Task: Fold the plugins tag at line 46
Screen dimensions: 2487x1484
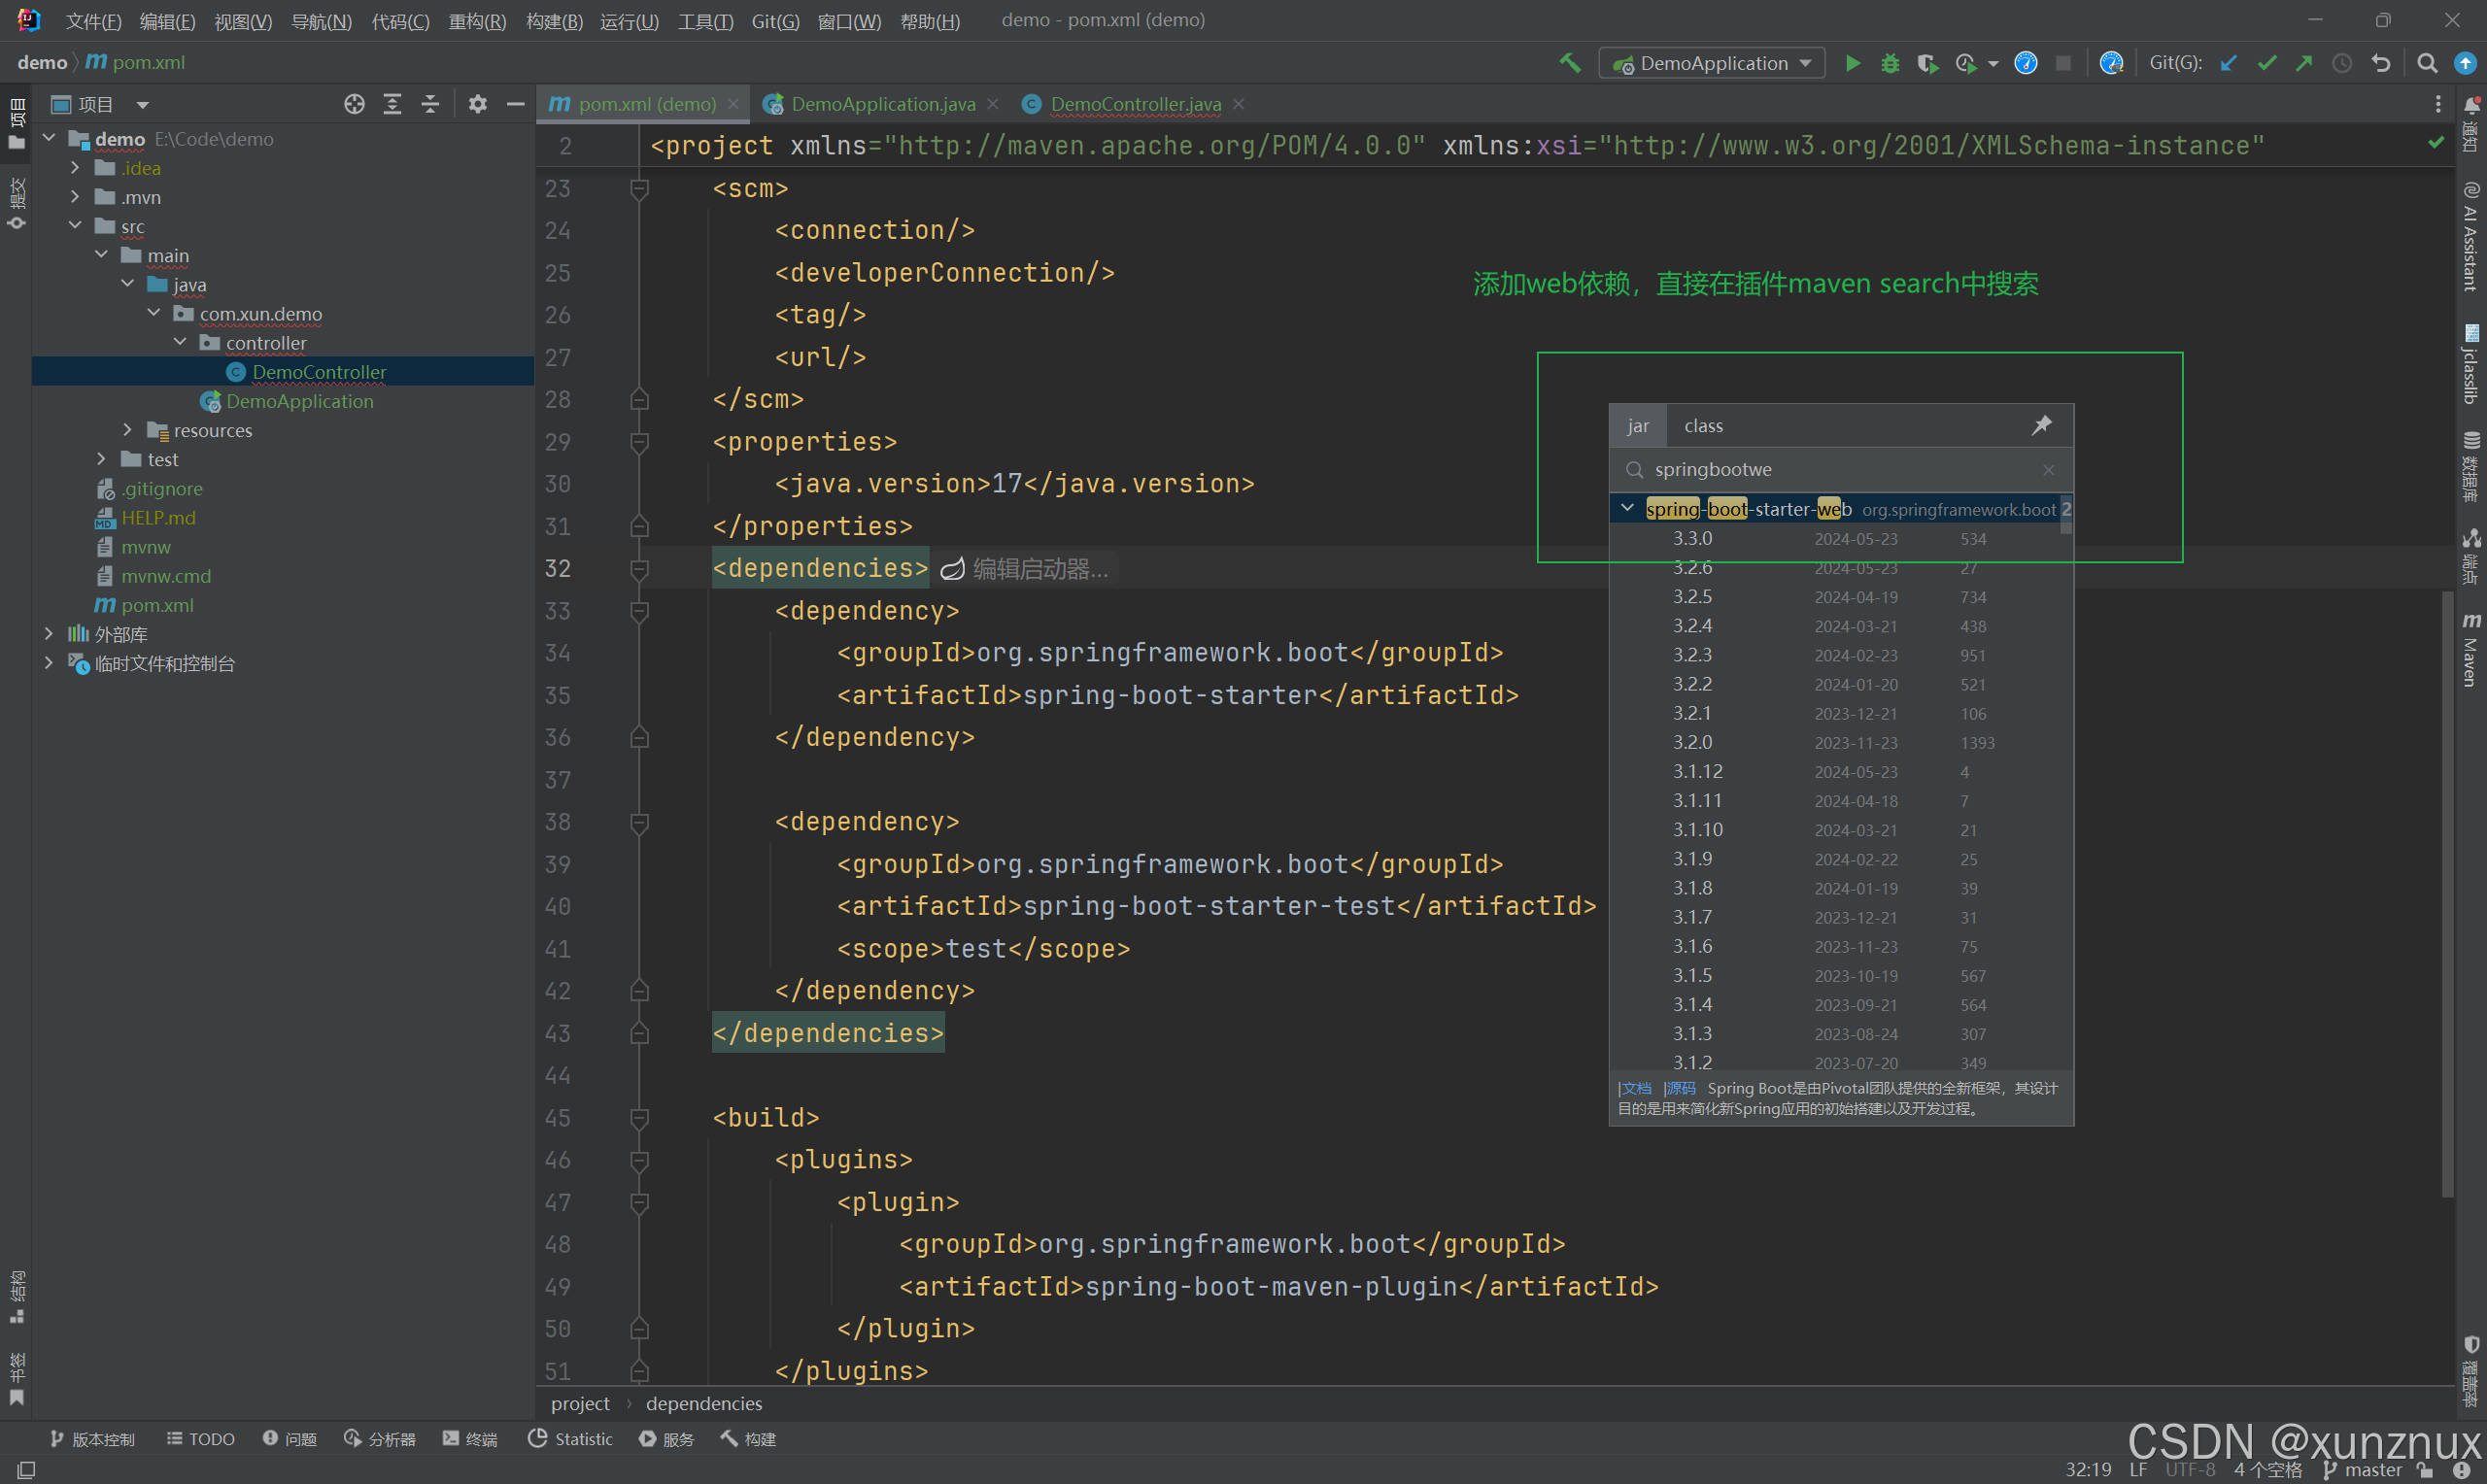Action: click(640, 1160)
